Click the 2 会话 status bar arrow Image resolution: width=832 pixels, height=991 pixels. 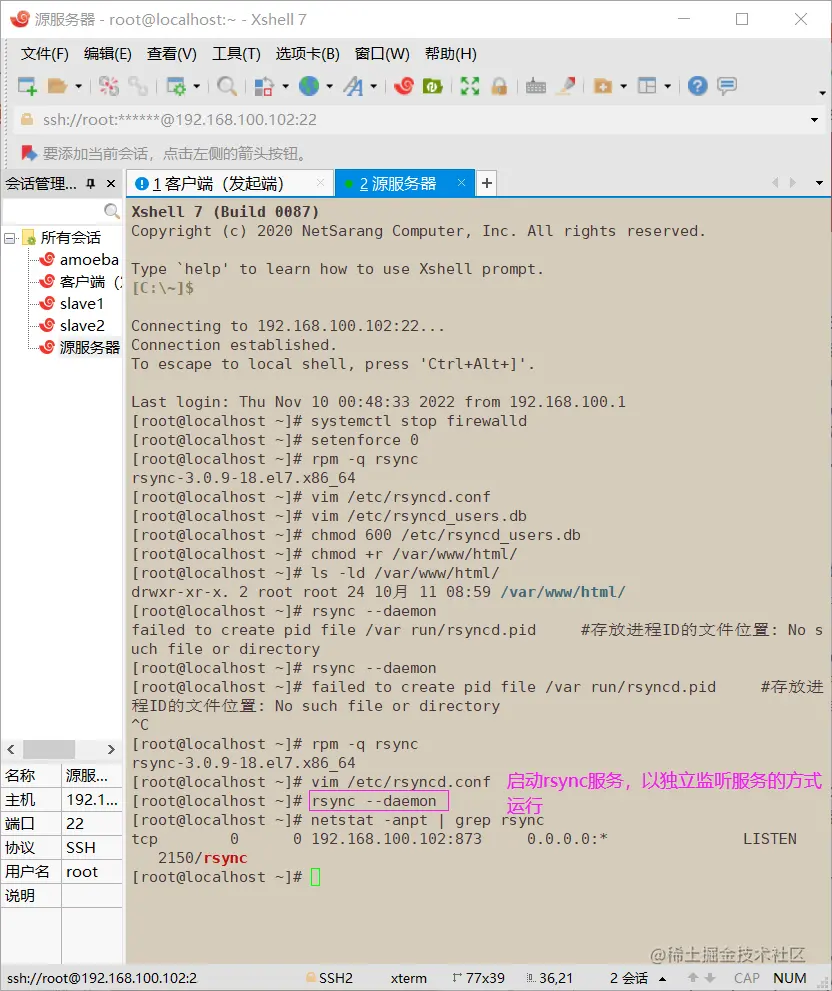pos(663,979)
